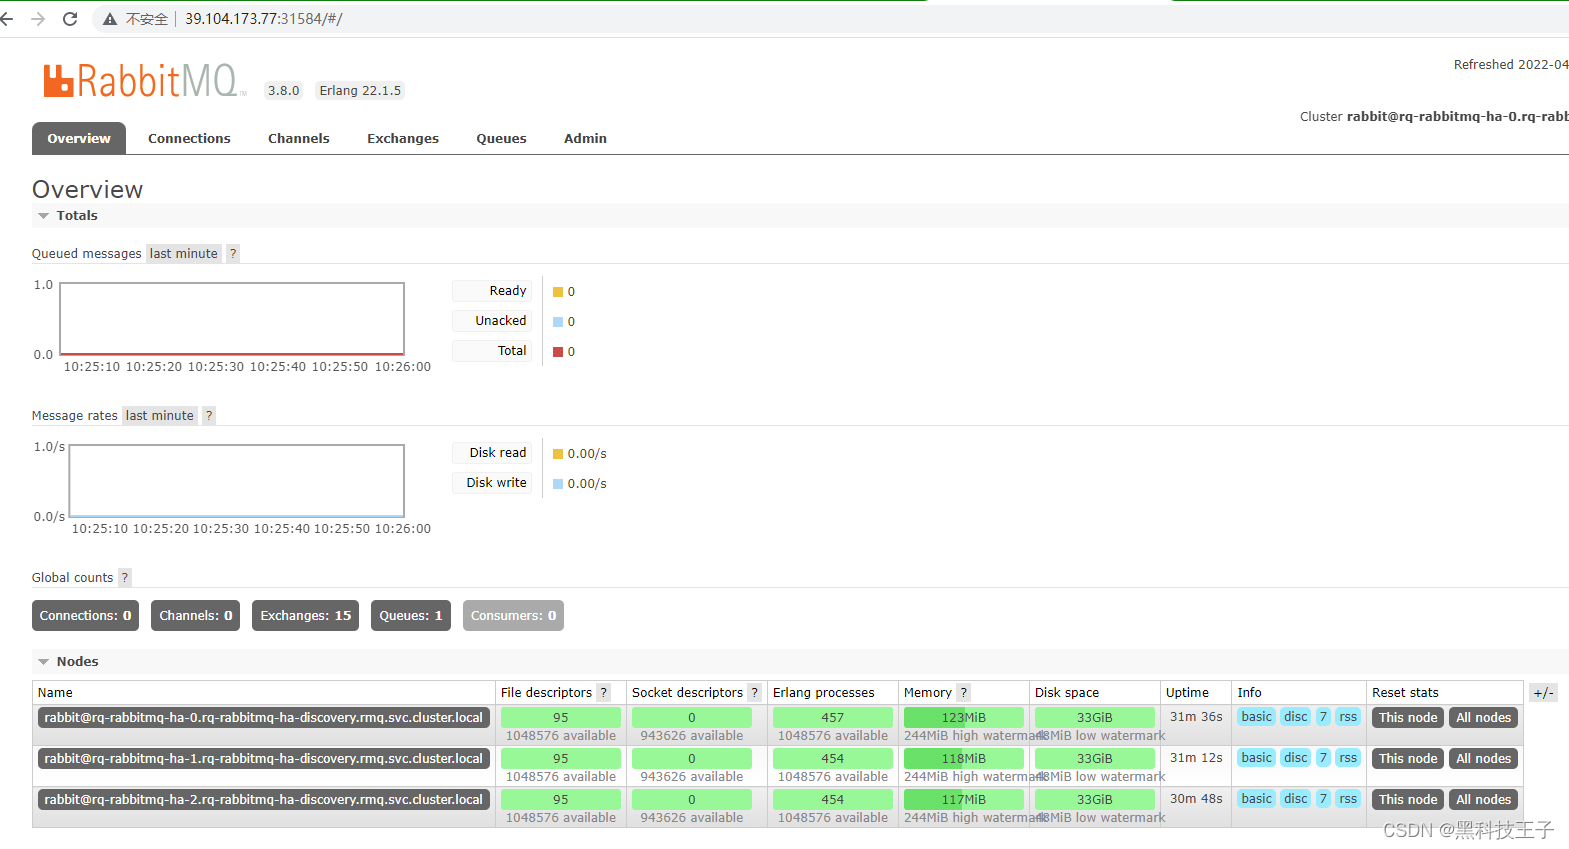The height and width of the screenshot is (849, 1569).
Task: Go to the Exchanges tab
Action: (x=403, y=139)
